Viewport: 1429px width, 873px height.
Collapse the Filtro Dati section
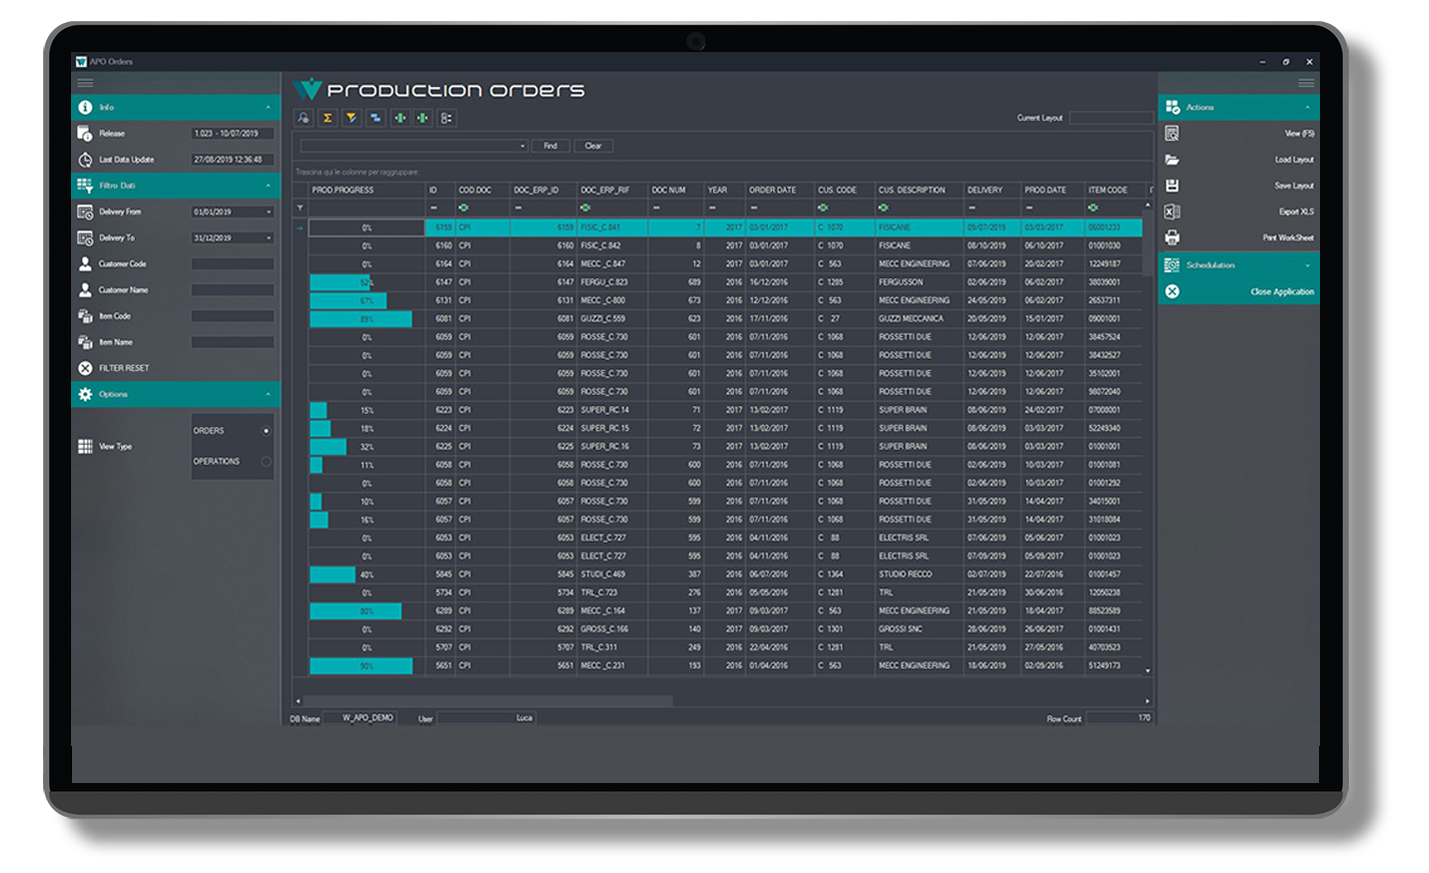pos(268,185)
